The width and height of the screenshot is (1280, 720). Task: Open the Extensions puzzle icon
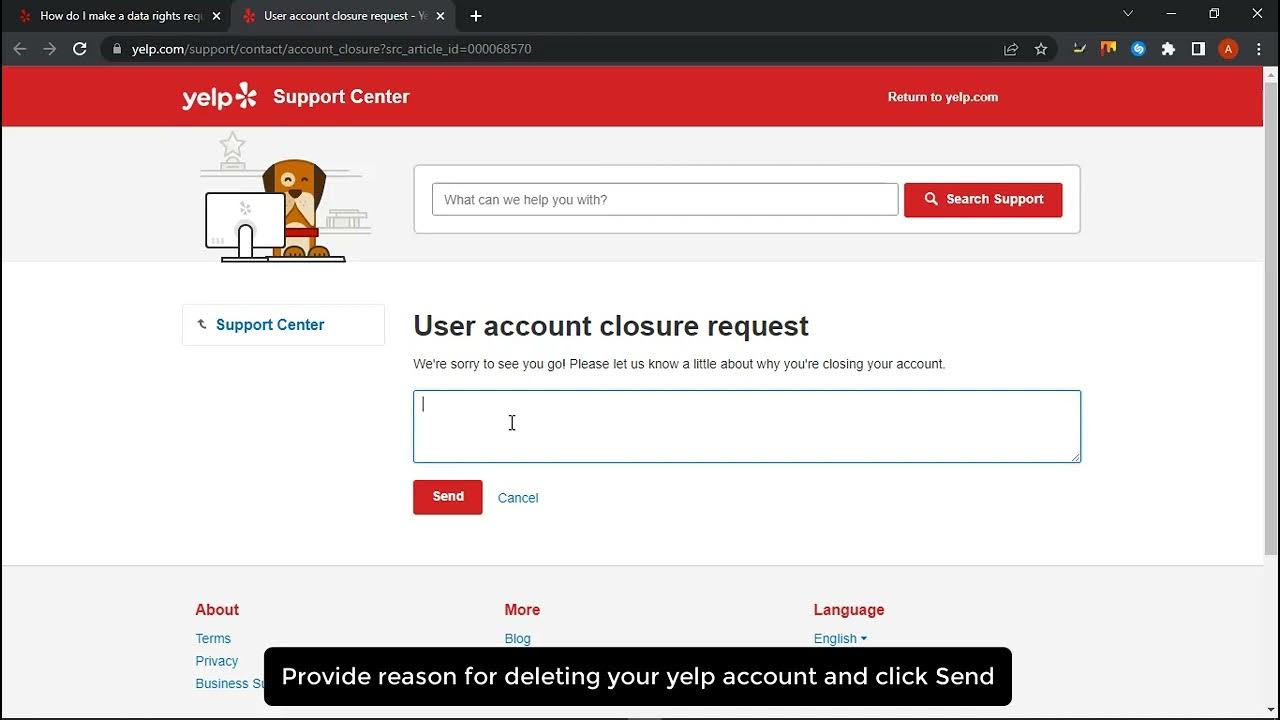click(x=1168, y=49)
